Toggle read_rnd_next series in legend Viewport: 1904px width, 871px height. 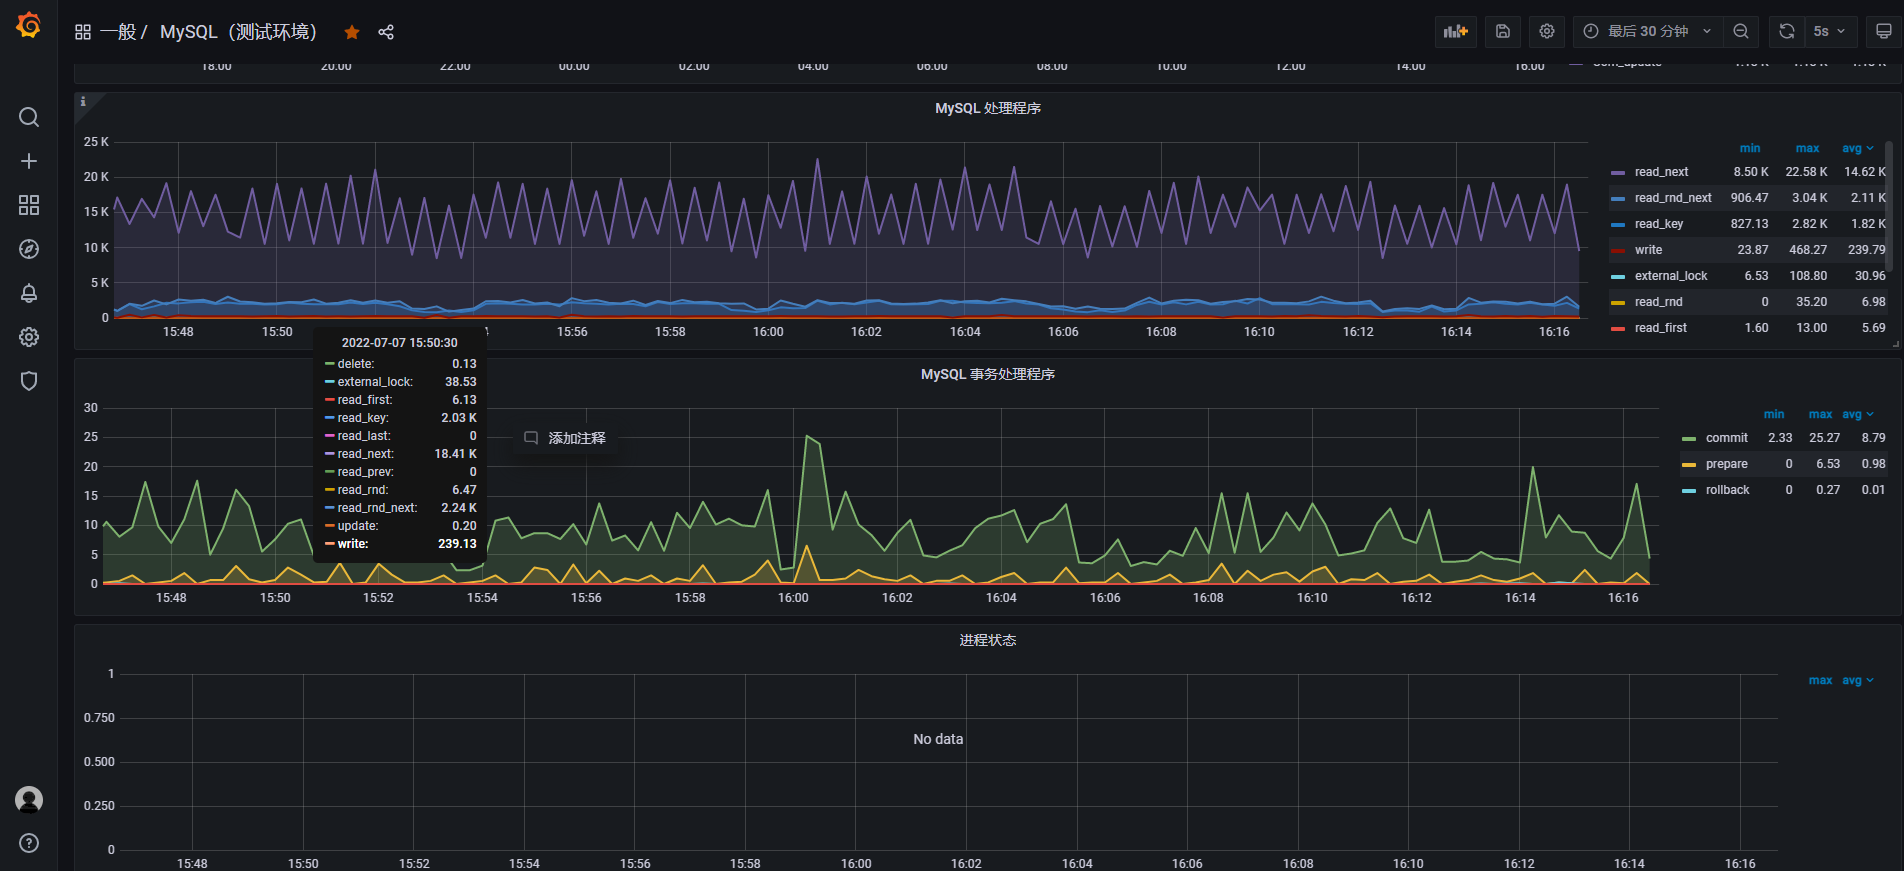[1673, 198]
